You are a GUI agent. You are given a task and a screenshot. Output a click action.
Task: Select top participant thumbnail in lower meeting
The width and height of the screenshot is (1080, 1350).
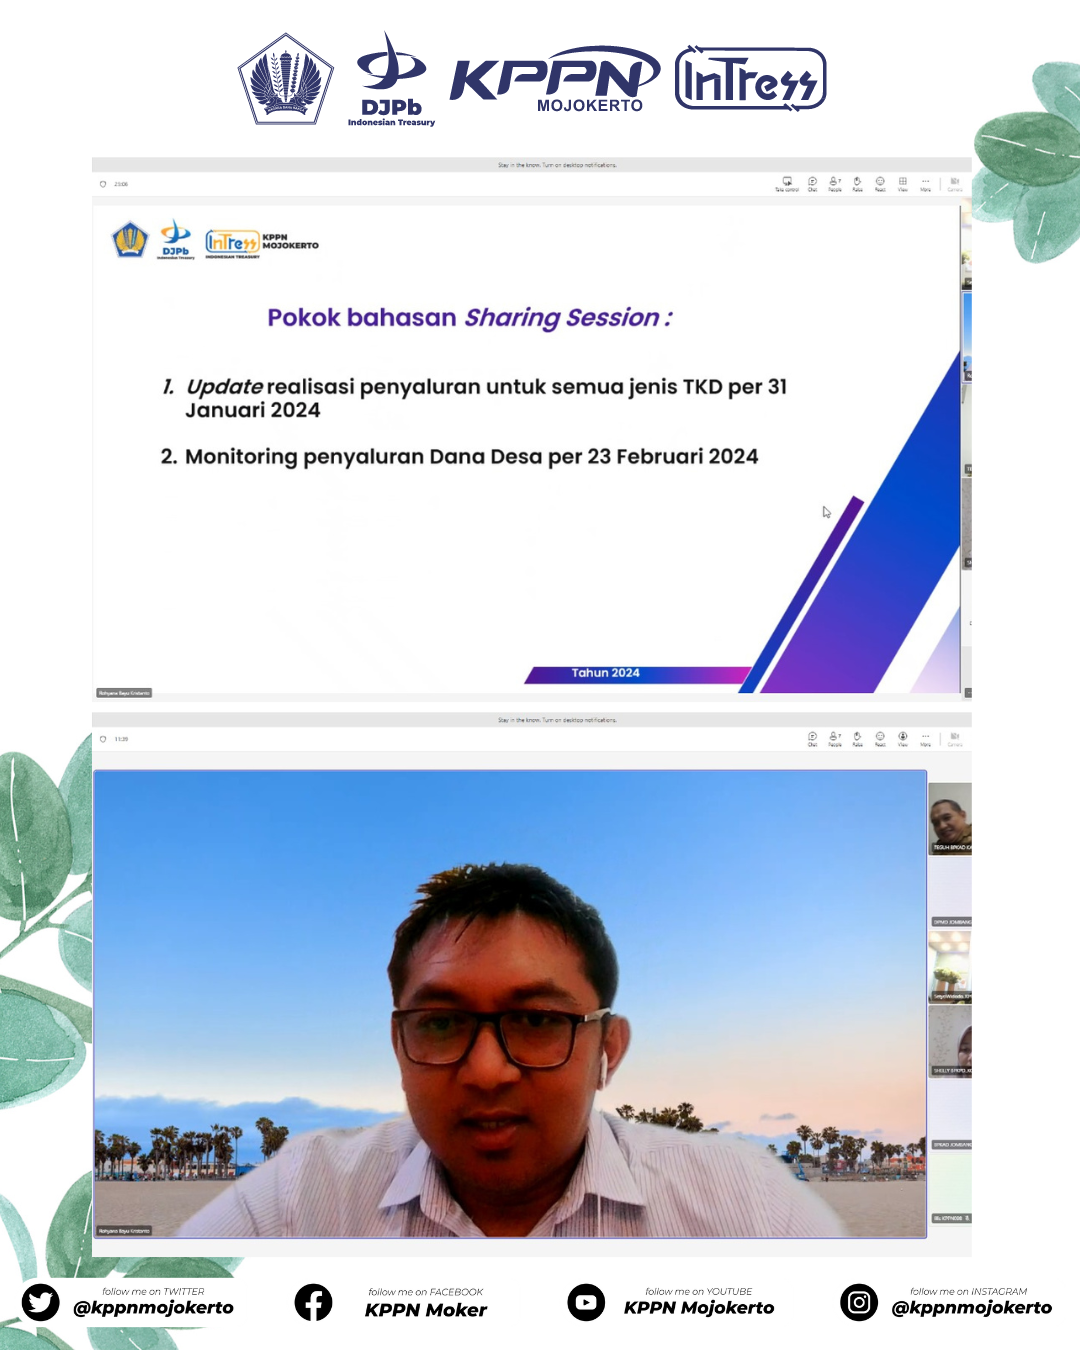tap(950, 817)
